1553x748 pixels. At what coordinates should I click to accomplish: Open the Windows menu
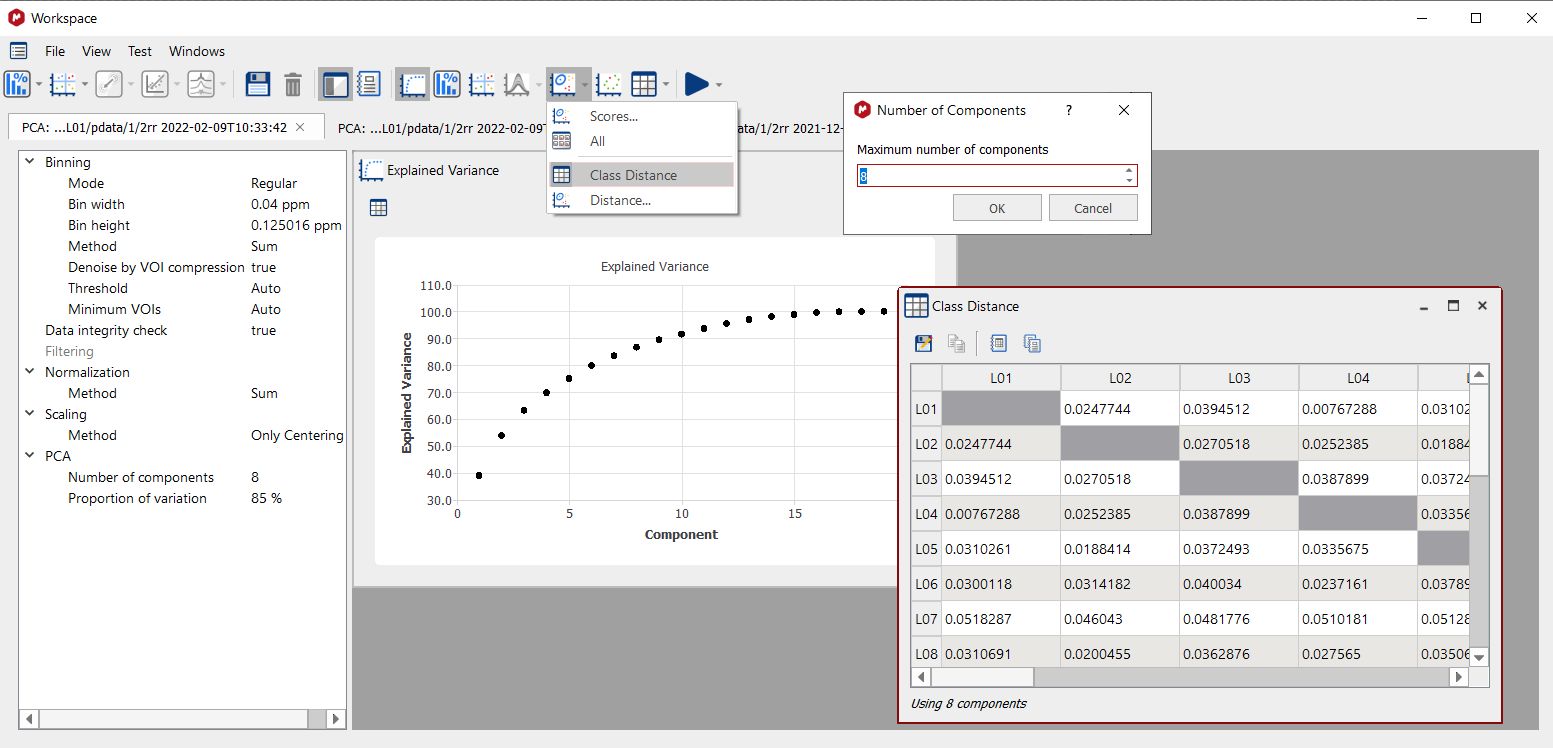[x=197, y=51]
